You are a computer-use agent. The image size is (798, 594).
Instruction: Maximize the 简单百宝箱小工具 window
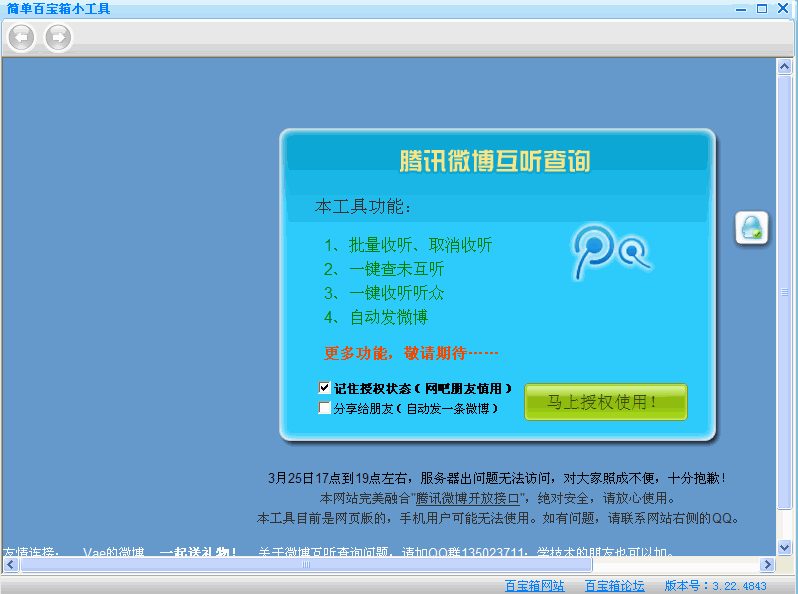coord(762,9)
